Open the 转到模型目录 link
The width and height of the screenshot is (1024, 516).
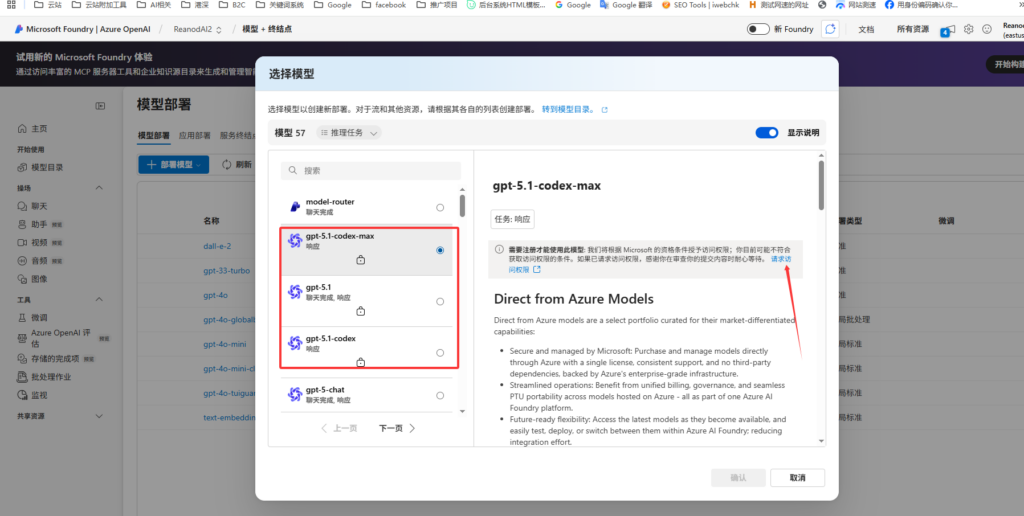click(574, 109)
